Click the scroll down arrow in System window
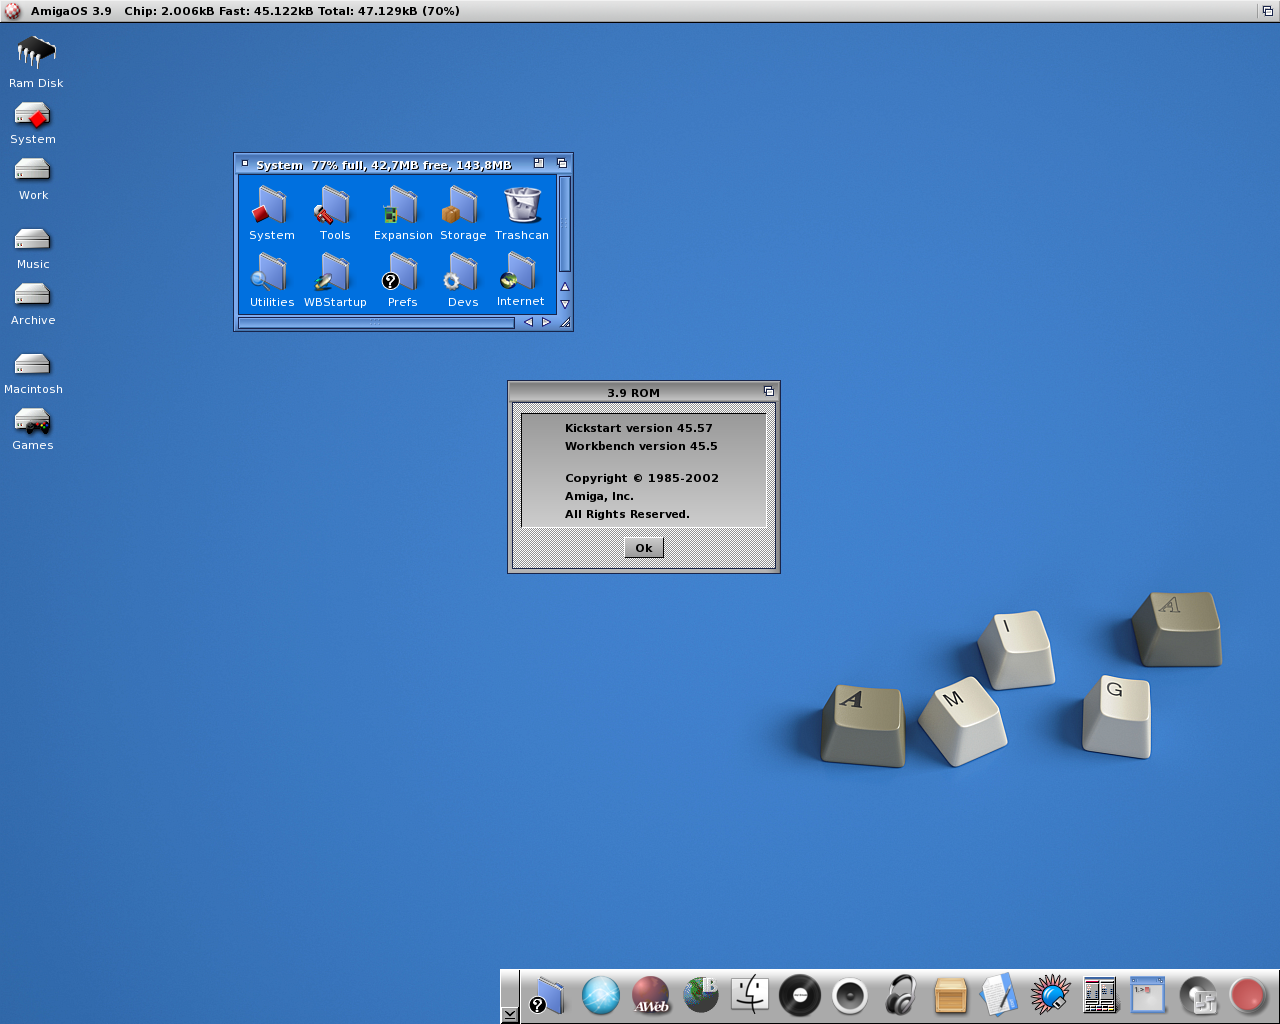This screenshot has height=1024, width=1280. point(565,304)
